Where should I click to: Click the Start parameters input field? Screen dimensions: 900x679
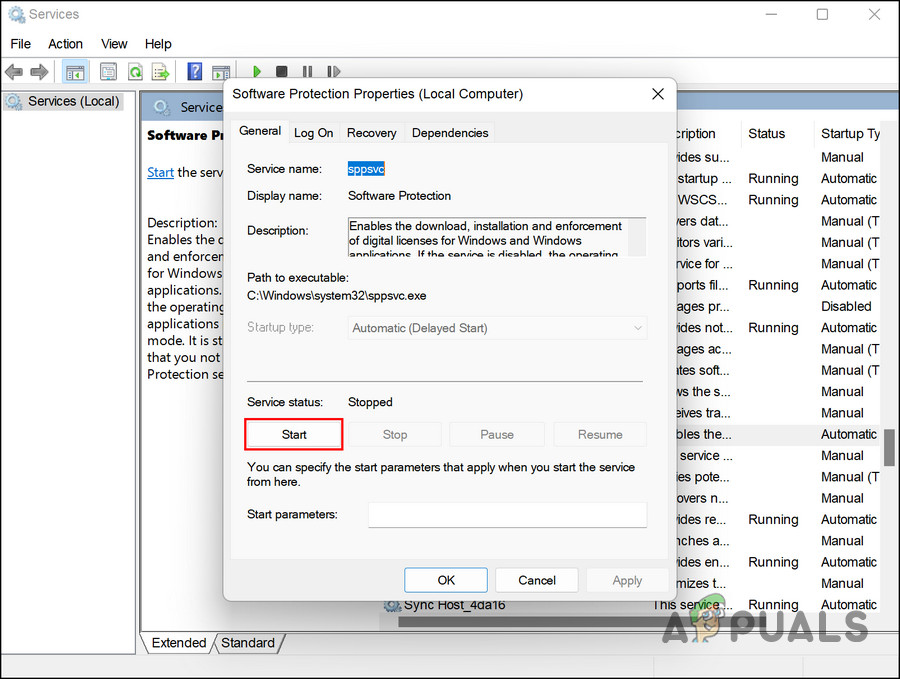point(507,515)
